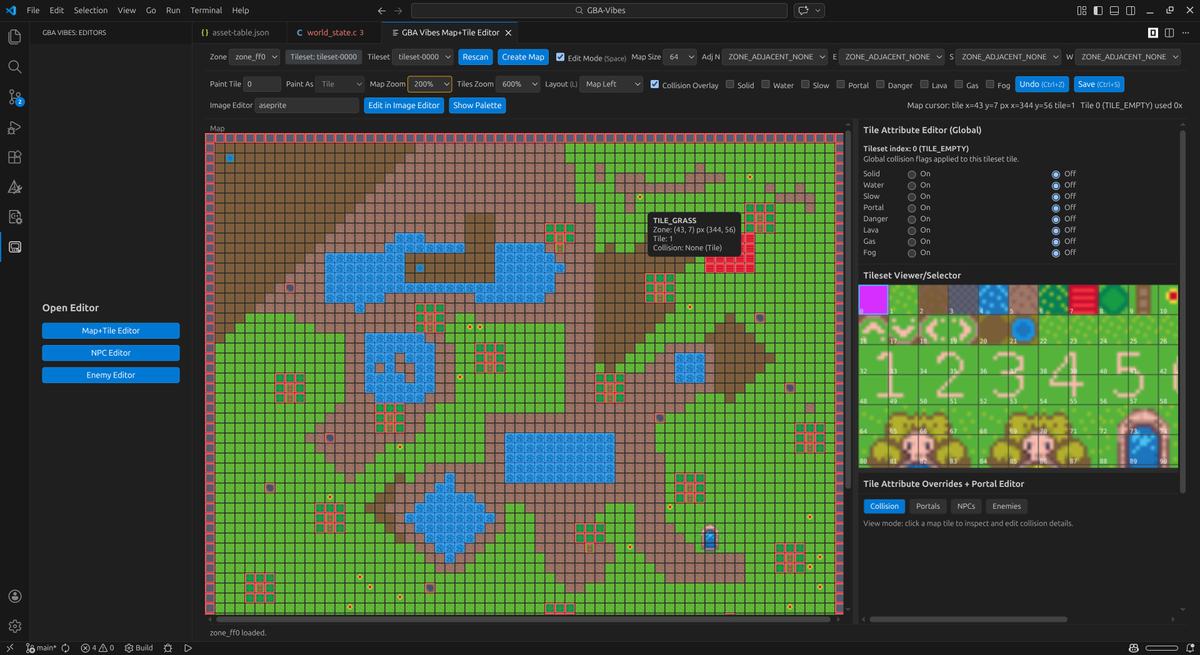Image resolution: width=1200 pixels, height=655 pixels.
Task: Toggle the Collision Overlay checkbox
Action: click(654, 84)
